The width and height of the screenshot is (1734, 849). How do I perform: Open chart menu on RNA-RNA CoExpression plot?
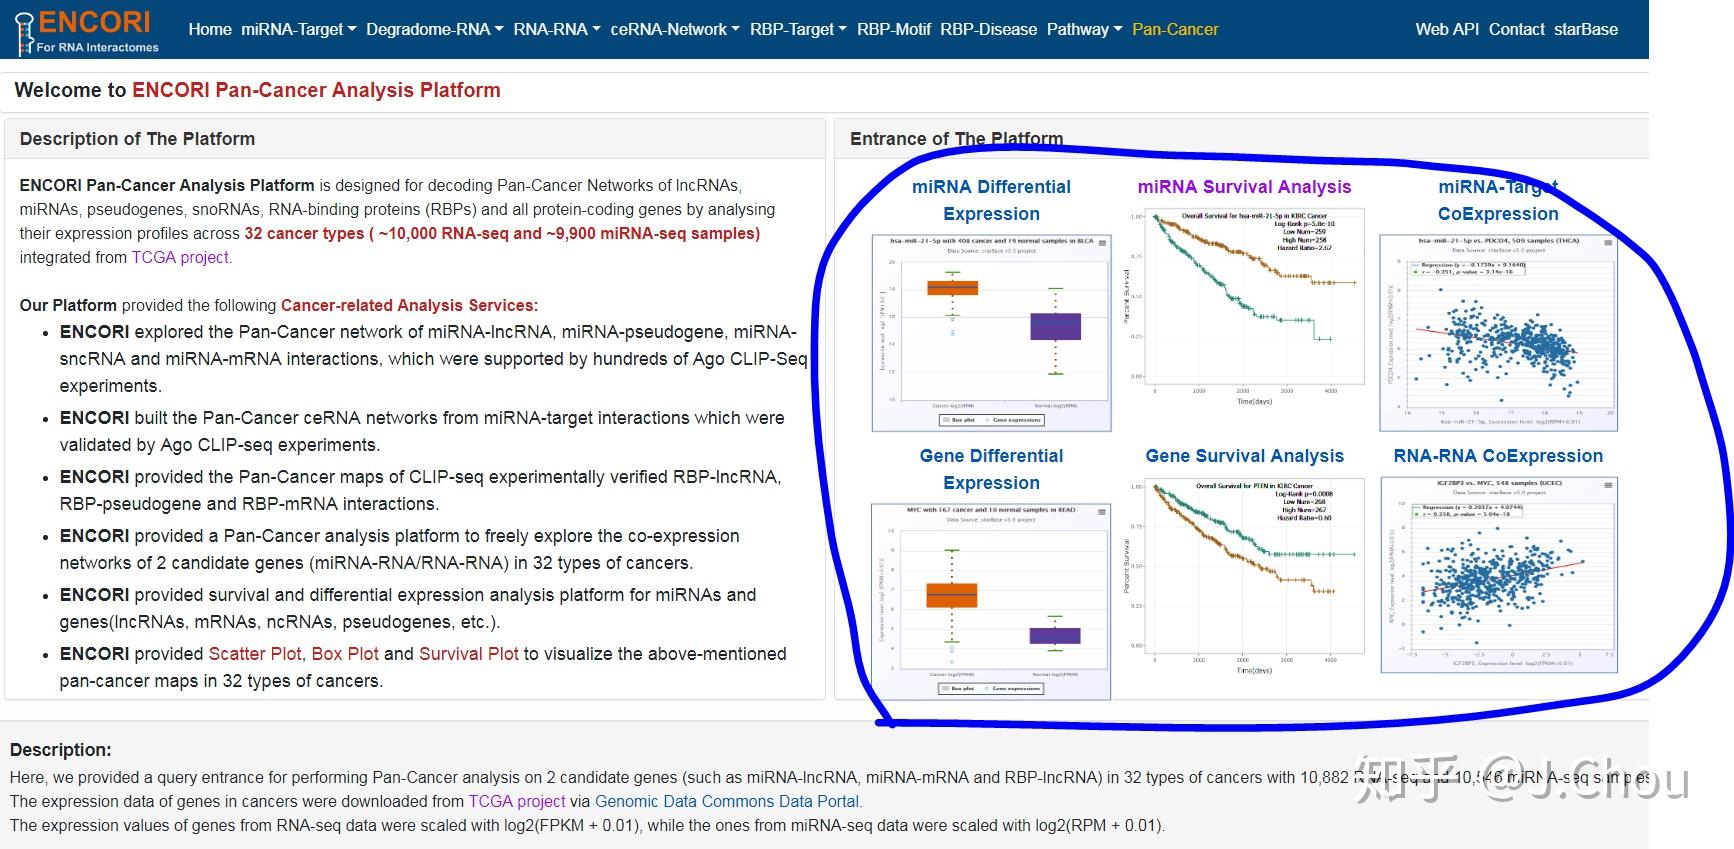[1608, 485]
